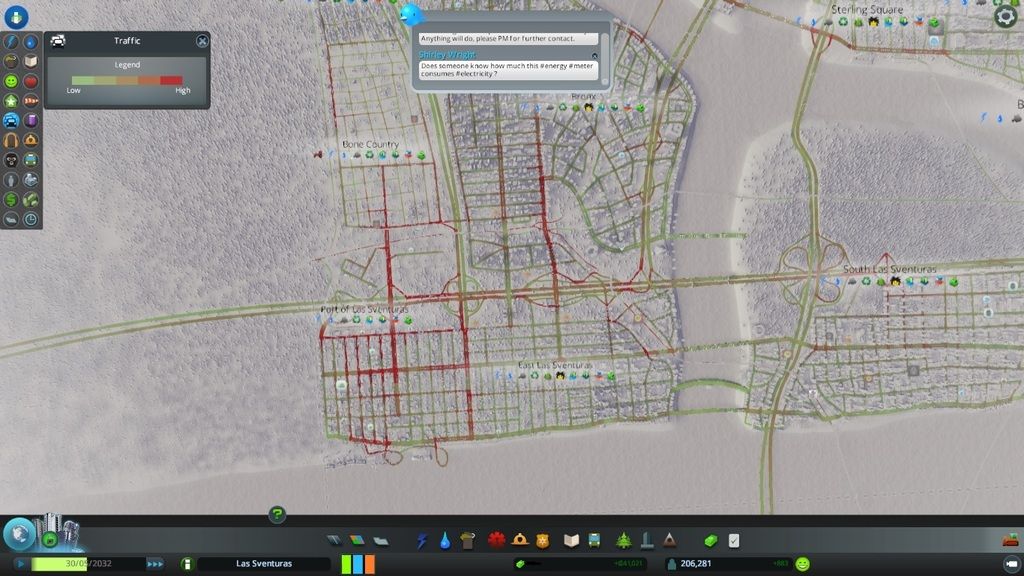1024x576 pixels.
Task: Select the Garbage info view
Action: (11, 61)
